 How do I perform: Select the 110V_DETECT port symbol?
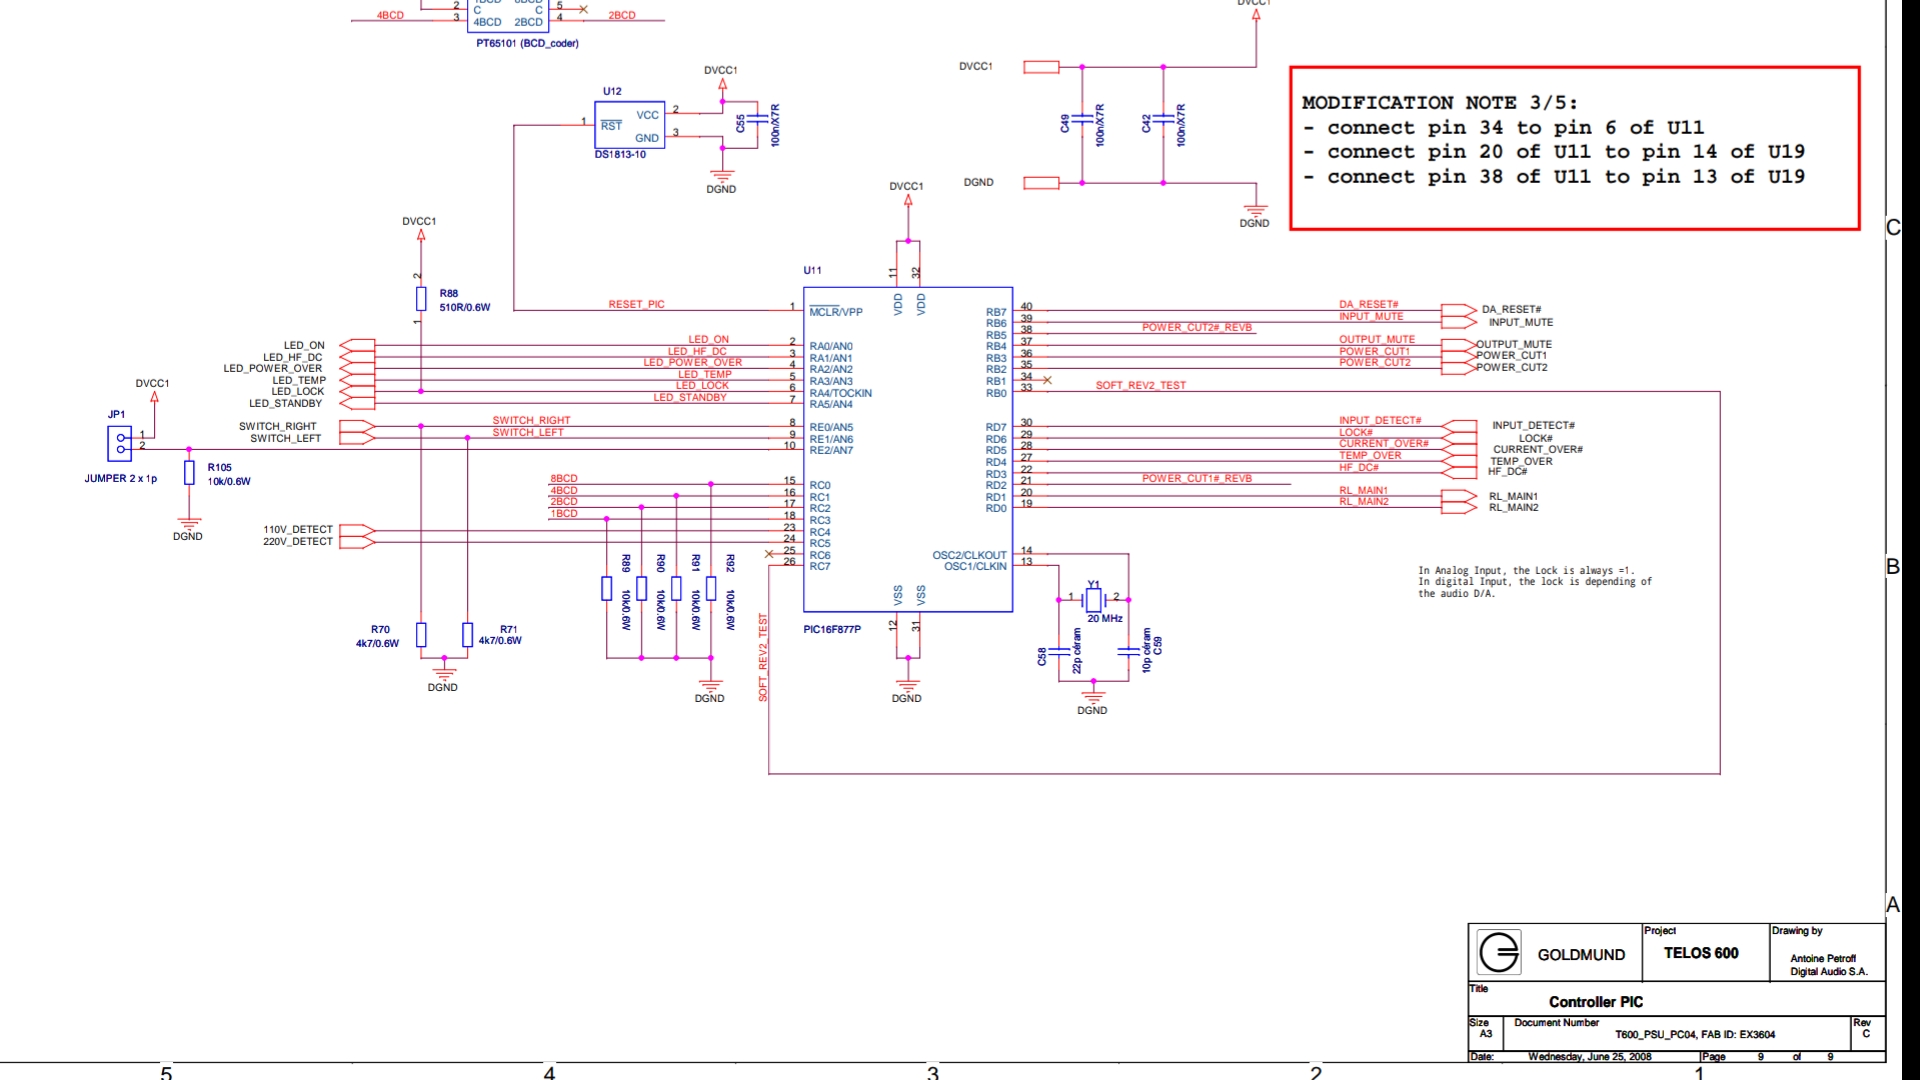click(357, 530)
